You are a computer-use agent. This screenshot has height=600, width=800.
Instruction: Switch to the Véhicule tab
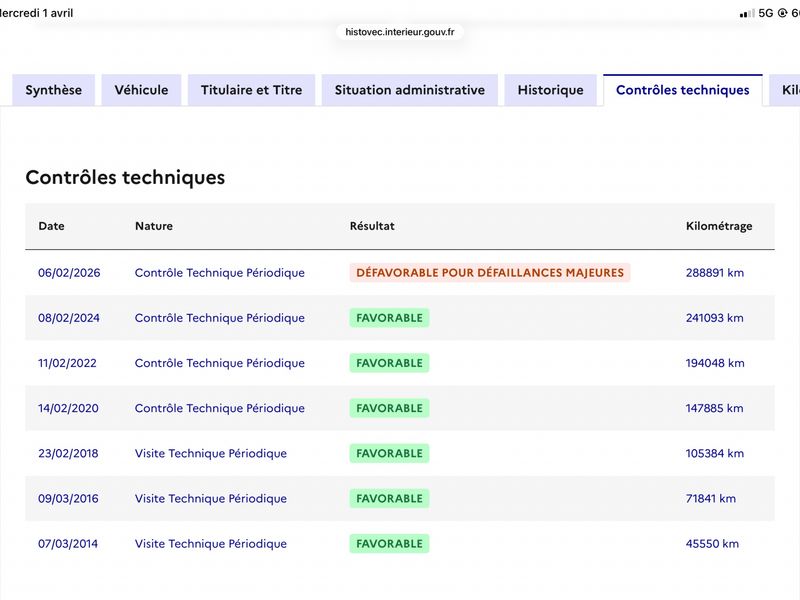141,90
